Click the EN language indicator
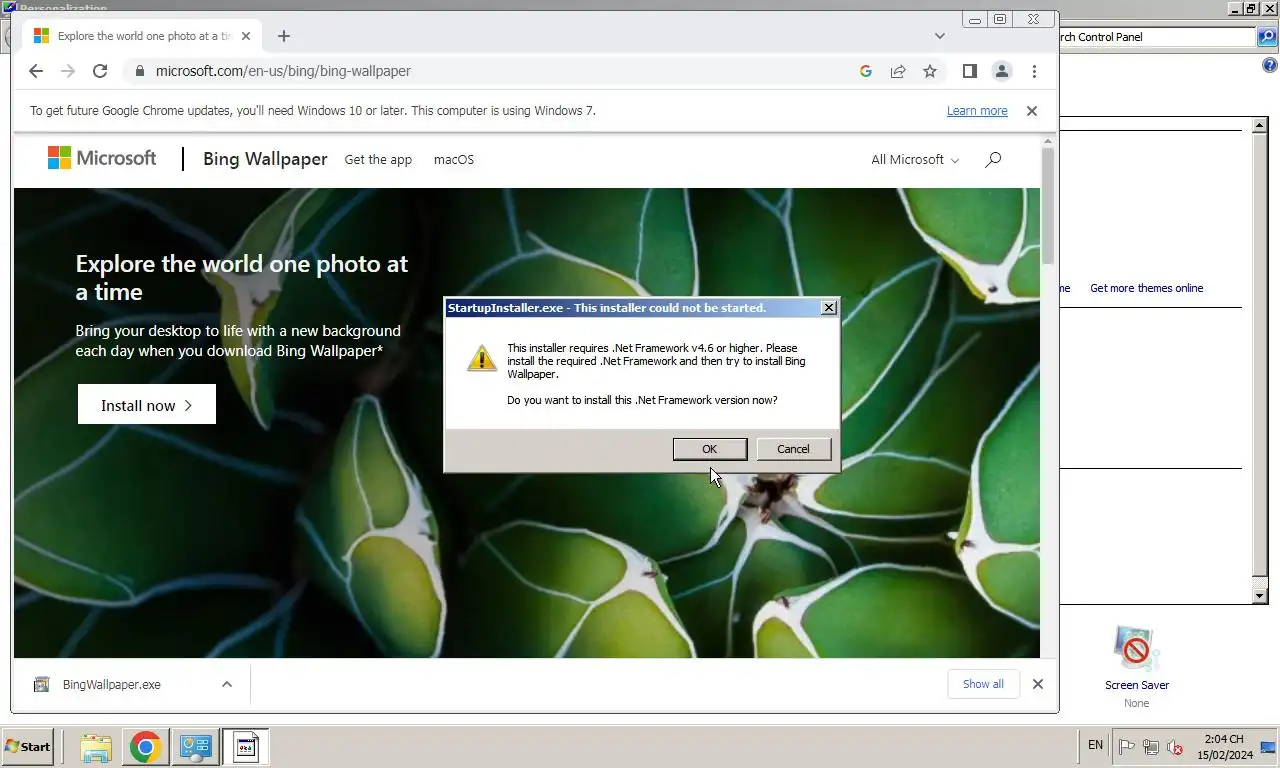 pyautogui.click(x=1095, y=745)
